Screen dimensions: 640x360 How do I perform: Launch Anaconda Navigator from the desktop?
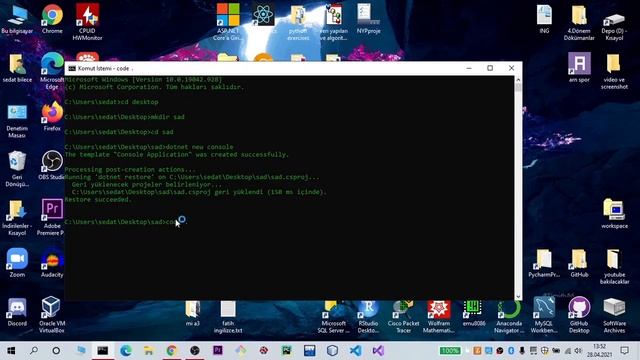(x=509, y=317)
